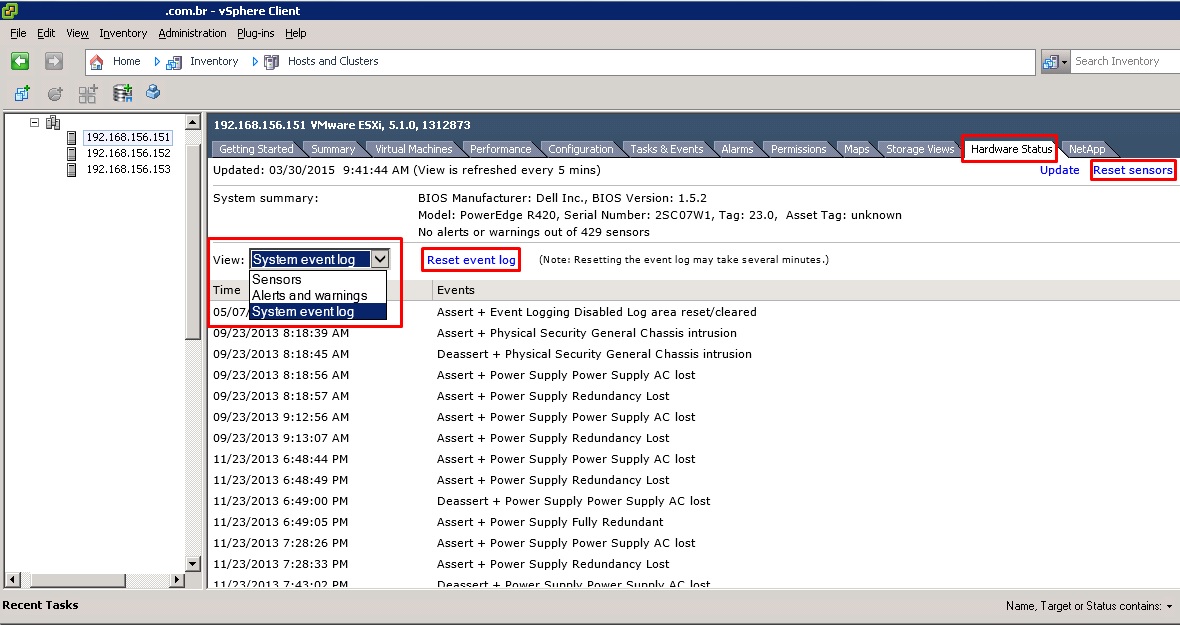The image size is (1180, 625).
Task: Click the Reset event log link
Action: tap(471, 260)
